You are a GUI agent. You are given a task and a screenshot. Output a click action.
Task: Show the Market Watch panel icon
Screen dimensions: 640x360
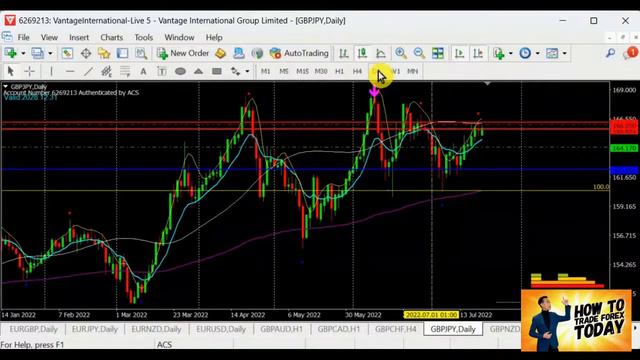[x=67, y=53]
